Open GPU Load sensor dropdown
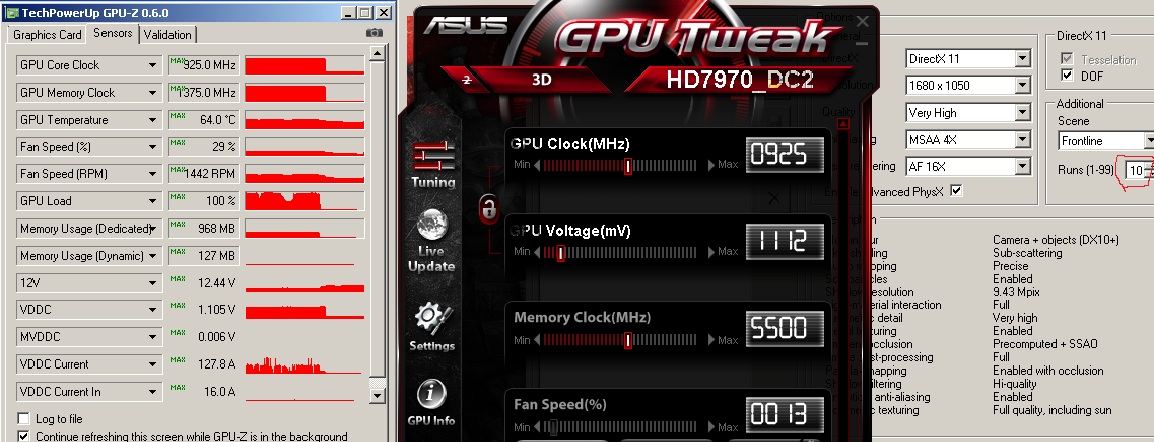Image resolution: width=1154 pixels, height=442 pixels. pos(152,201)
